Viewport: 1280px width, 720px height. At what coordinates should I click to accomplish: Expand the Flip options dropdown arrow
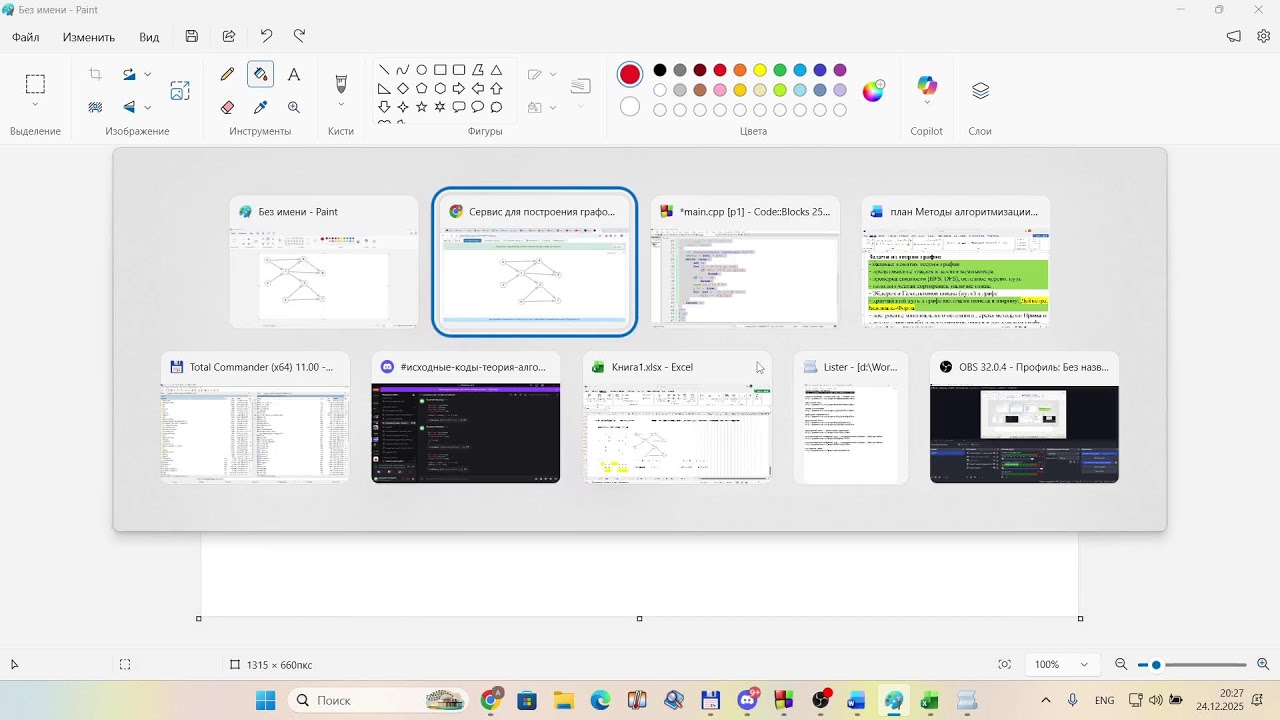[x=148, y=107]
